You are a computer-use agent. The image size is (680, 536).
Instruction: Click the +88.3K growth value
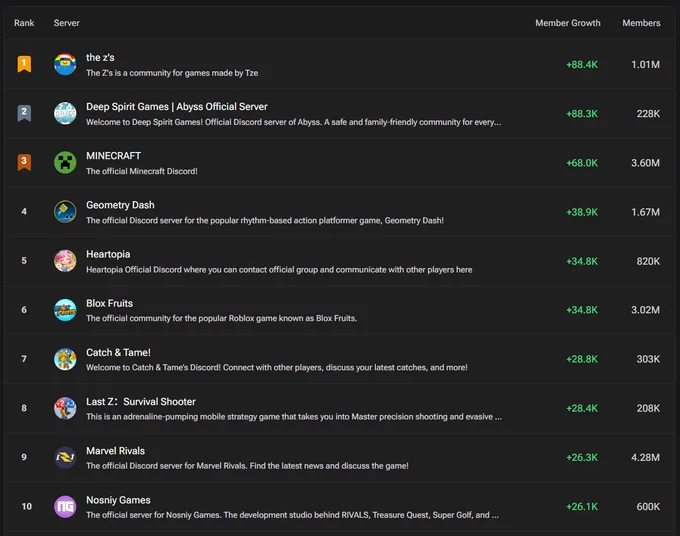[582, 114]
